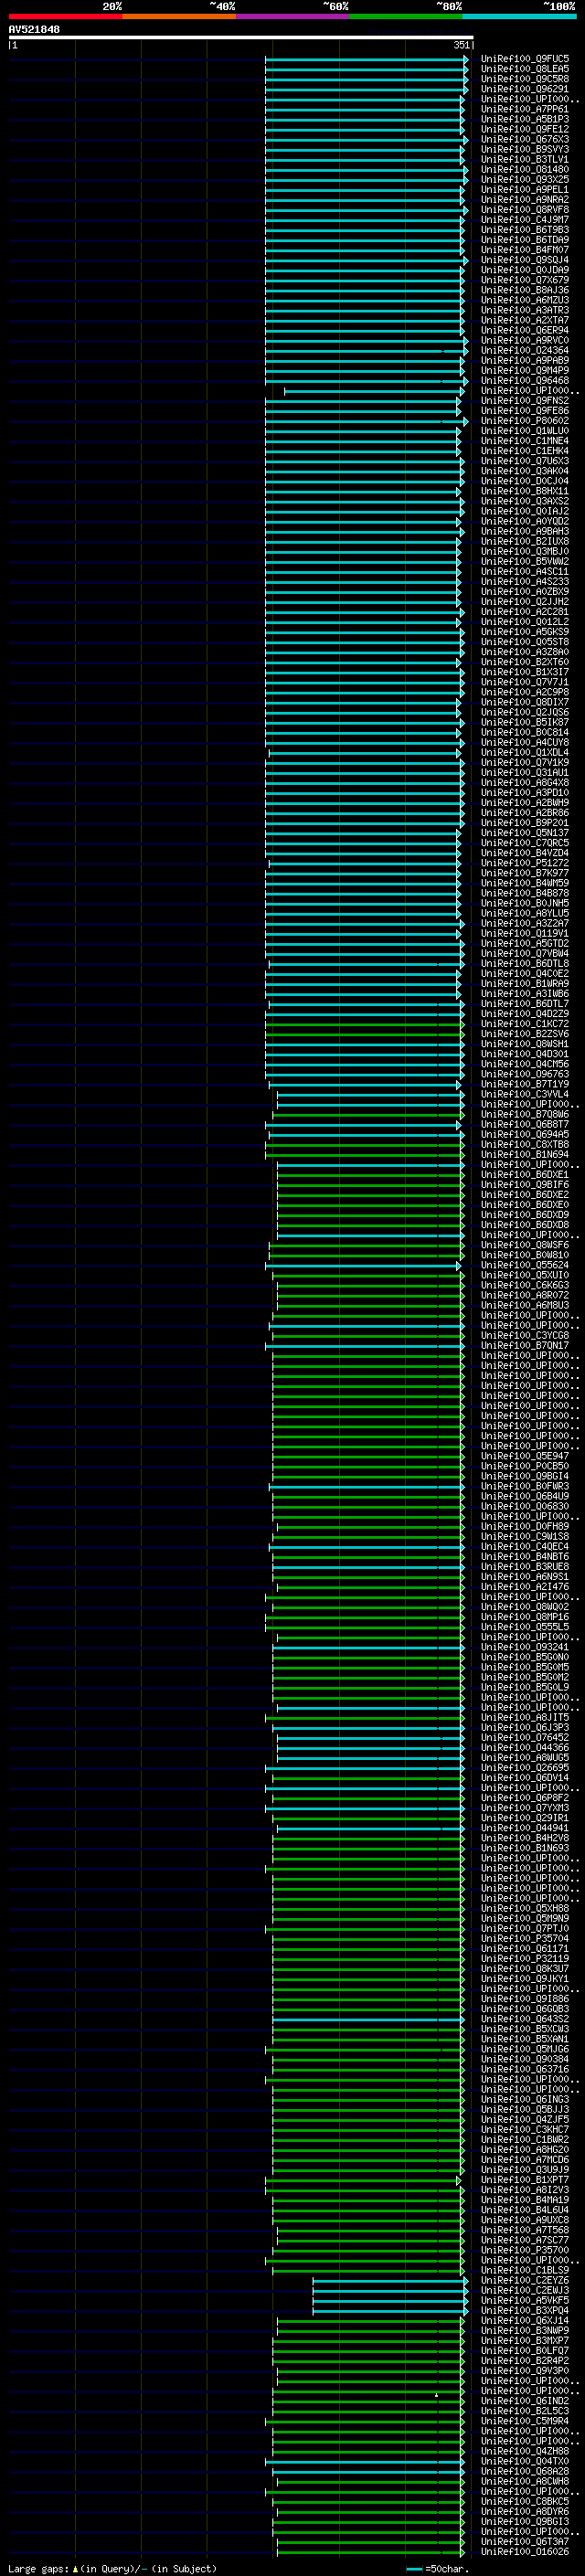Screen dimensions: 585x2576
Task: Select the UniRef100_A2C281 label
Action: pos(525,612)
